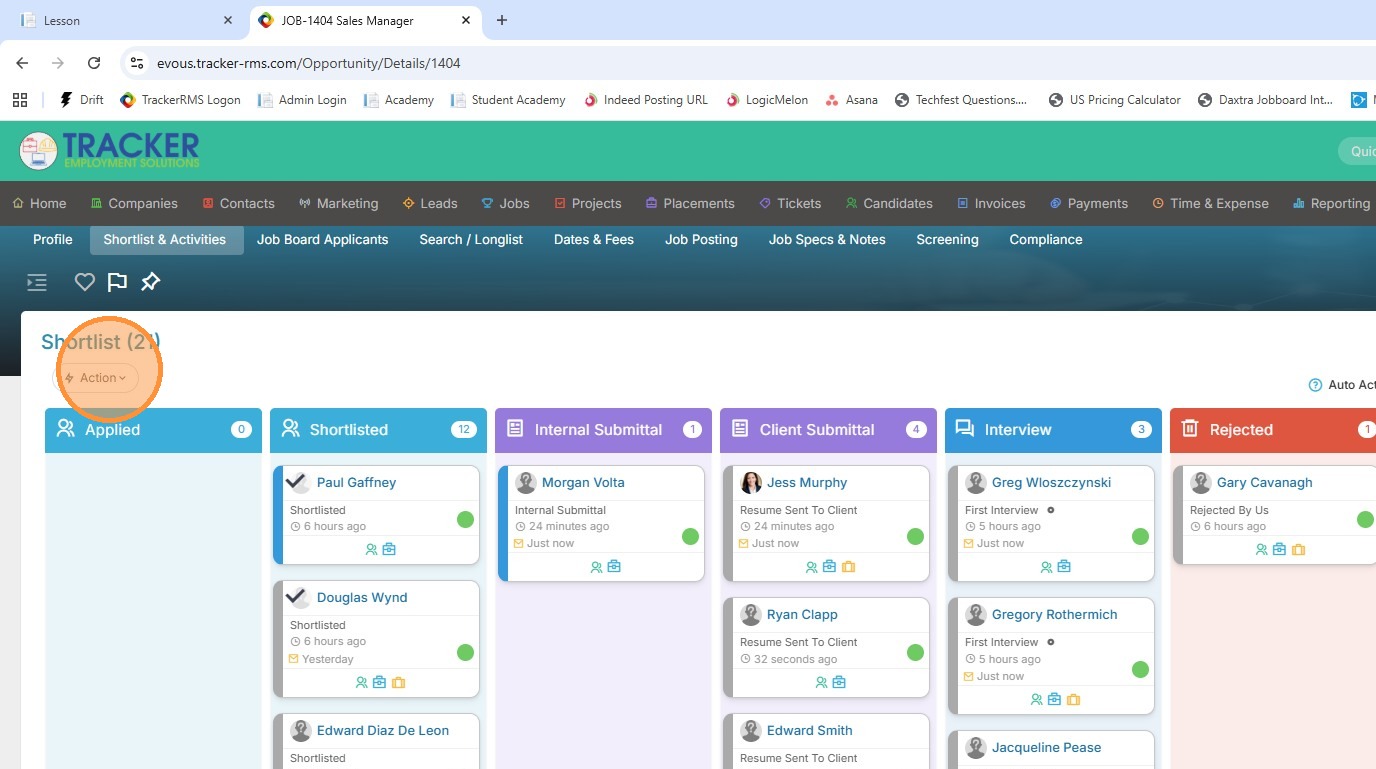Select Edward Diaz De Leon's avatar
This screenshot has height=769, width=1376.
(301, 731)
